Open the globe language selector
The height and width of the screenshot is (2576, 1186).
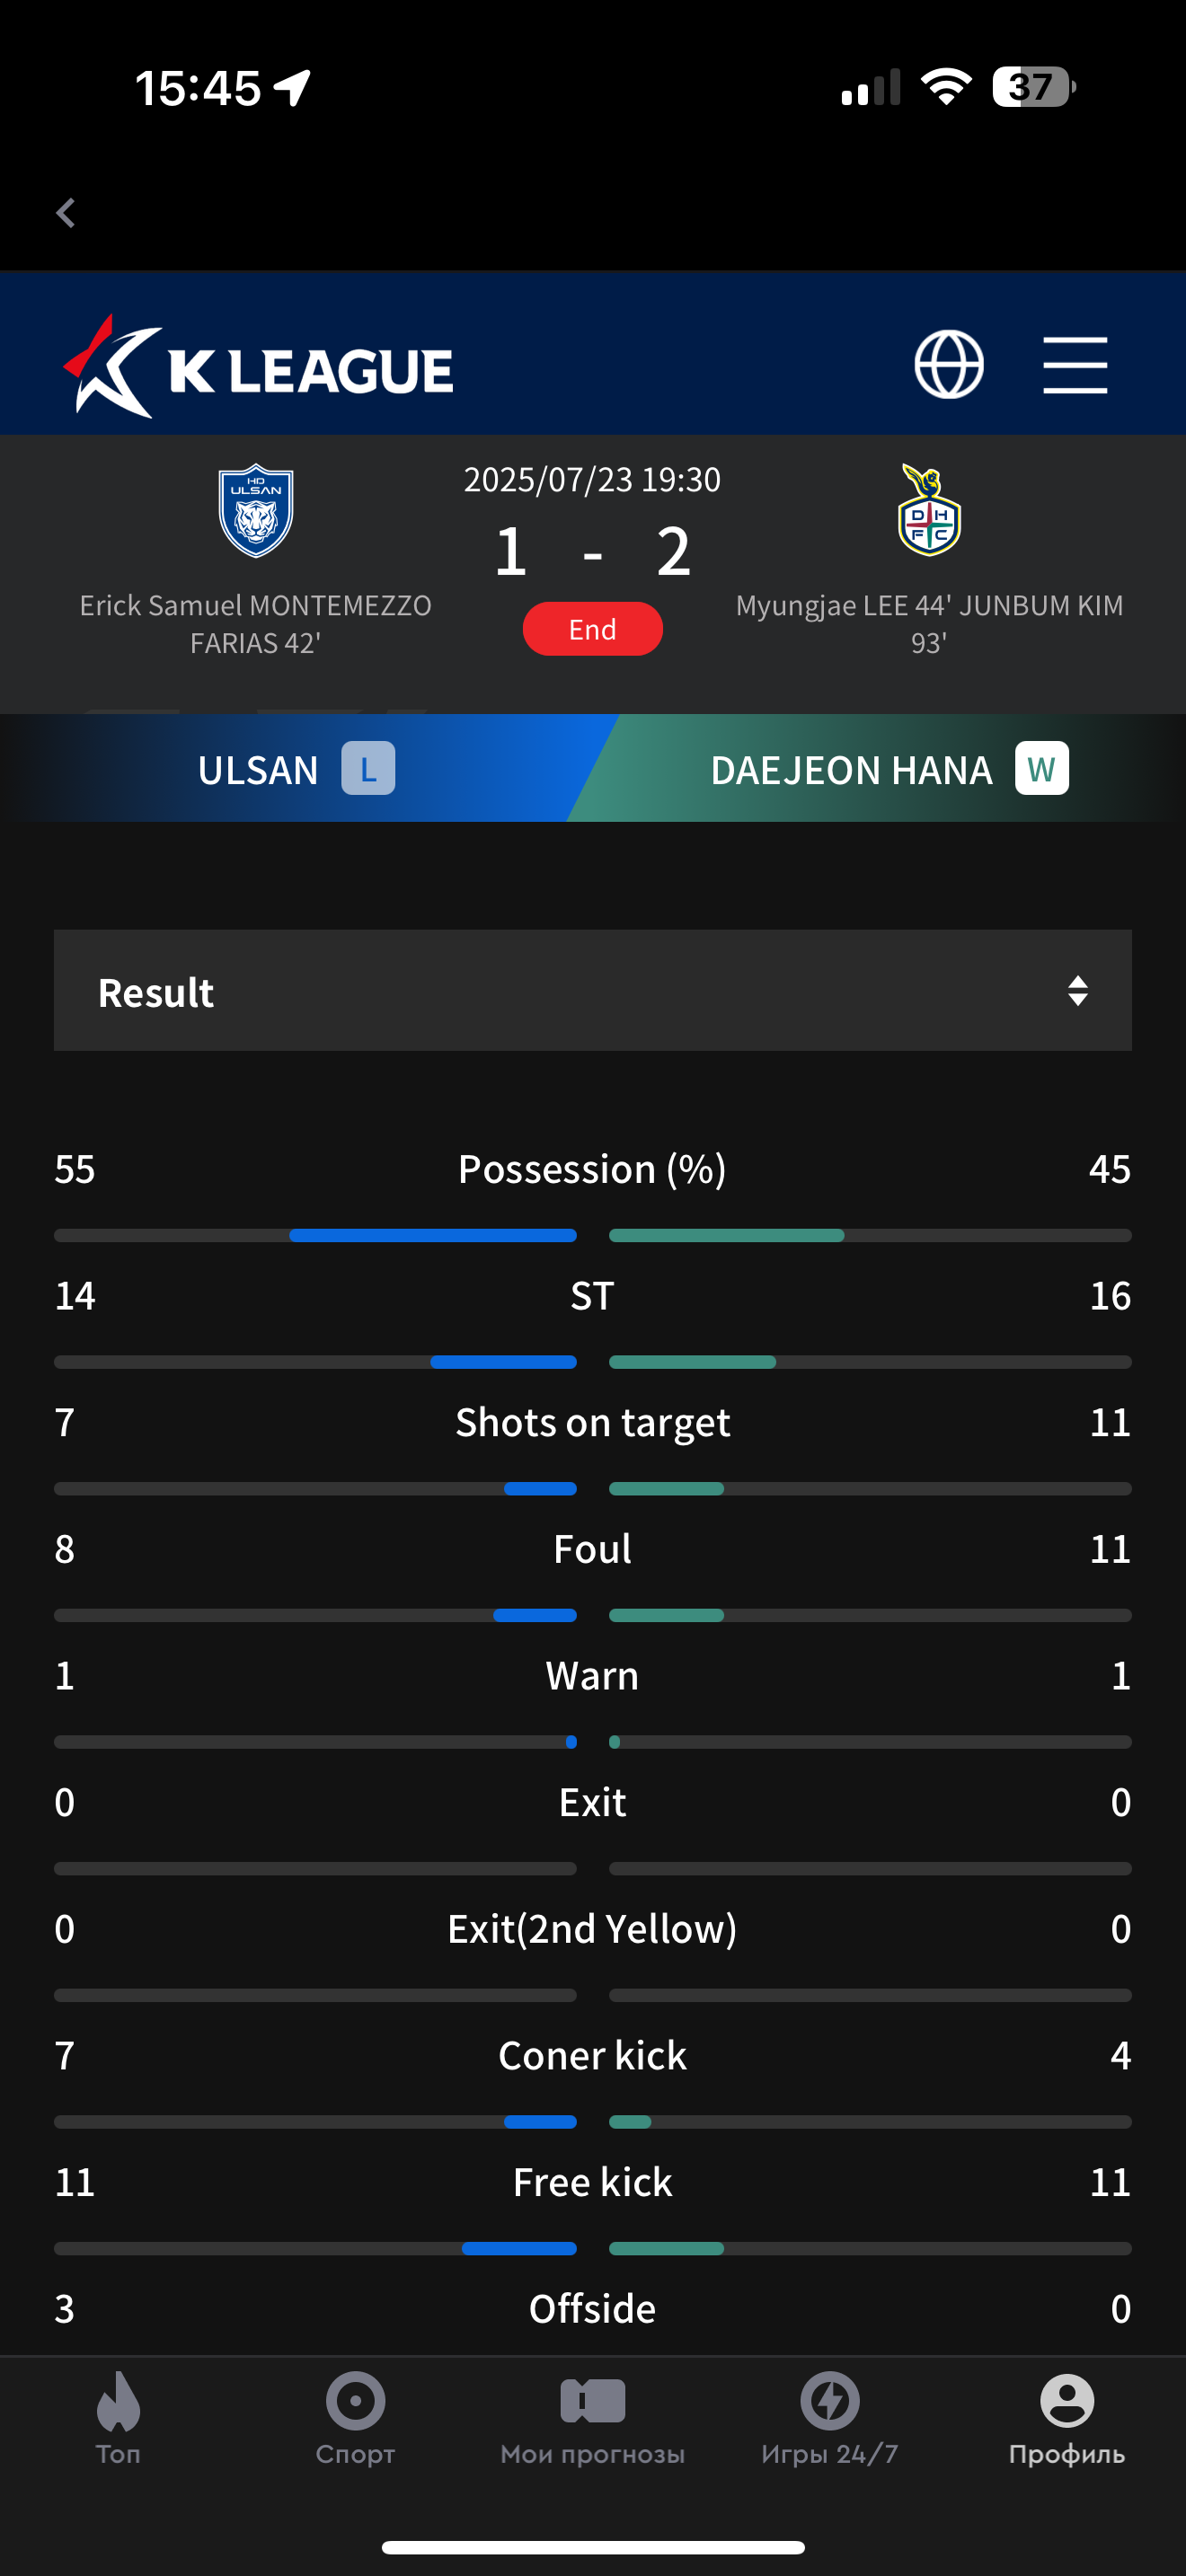click(948, 364)
